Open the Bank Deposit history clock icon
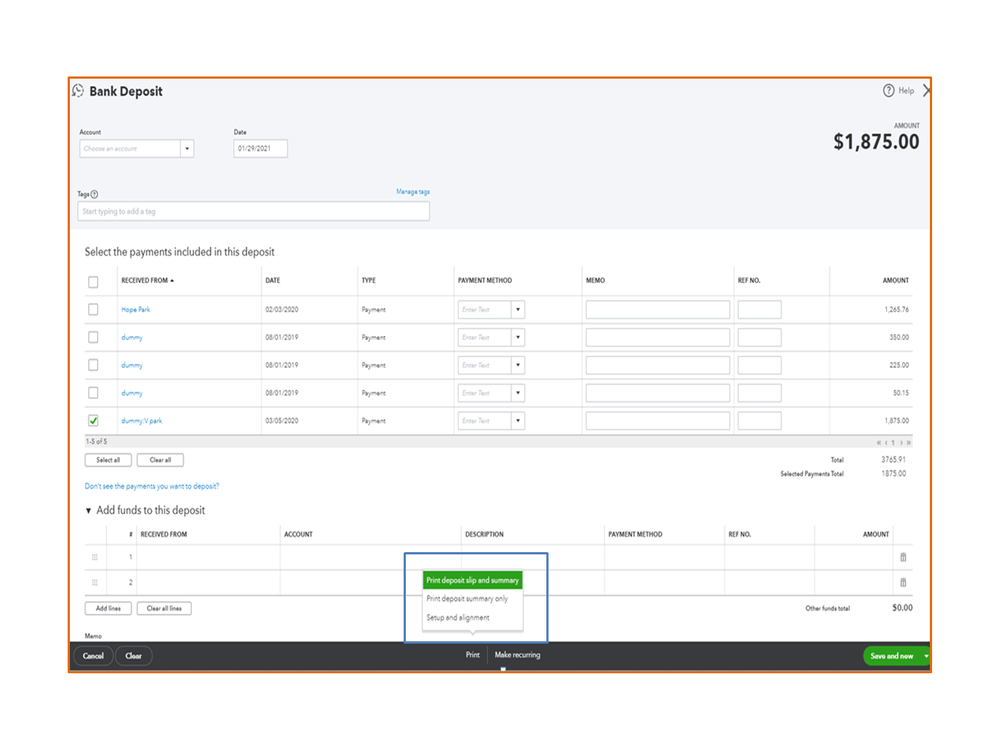Screen dimensions: 999x749 (x=78, y=91)
